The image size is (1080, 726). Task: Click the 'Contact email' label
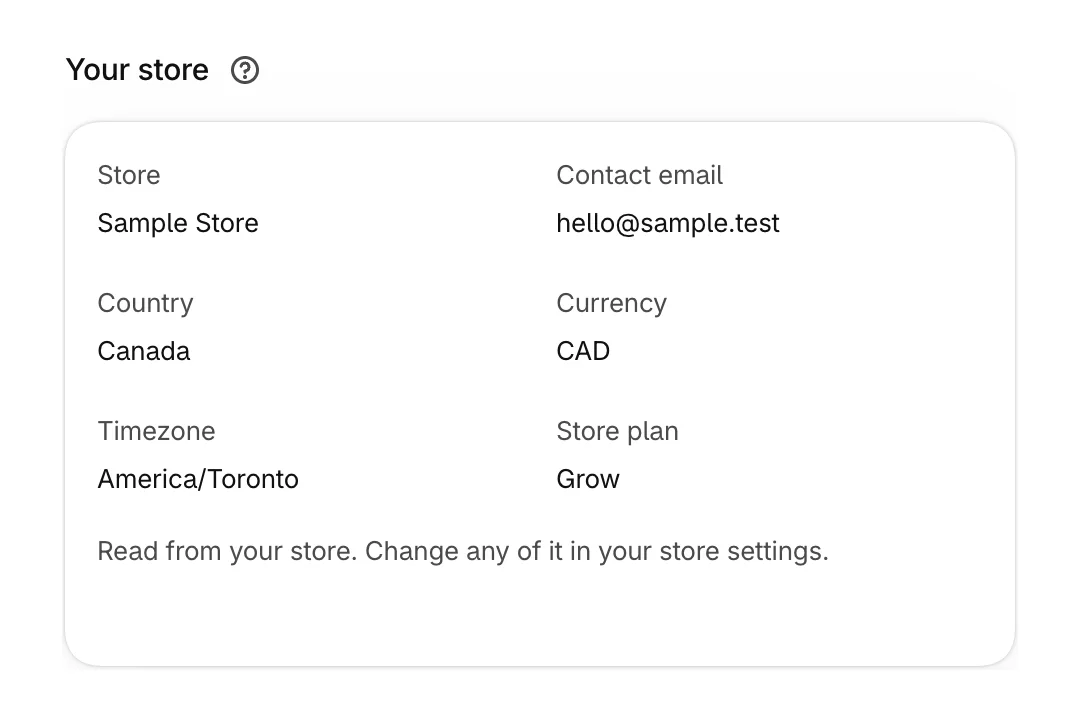(x=639, y=175)
